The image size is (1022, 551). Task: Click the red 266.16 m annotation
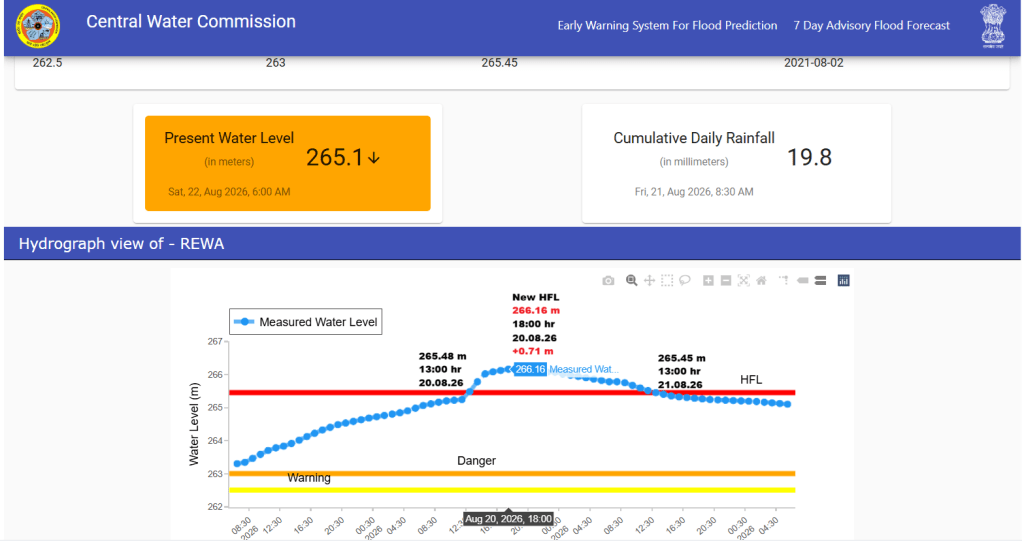pos(536,310)
